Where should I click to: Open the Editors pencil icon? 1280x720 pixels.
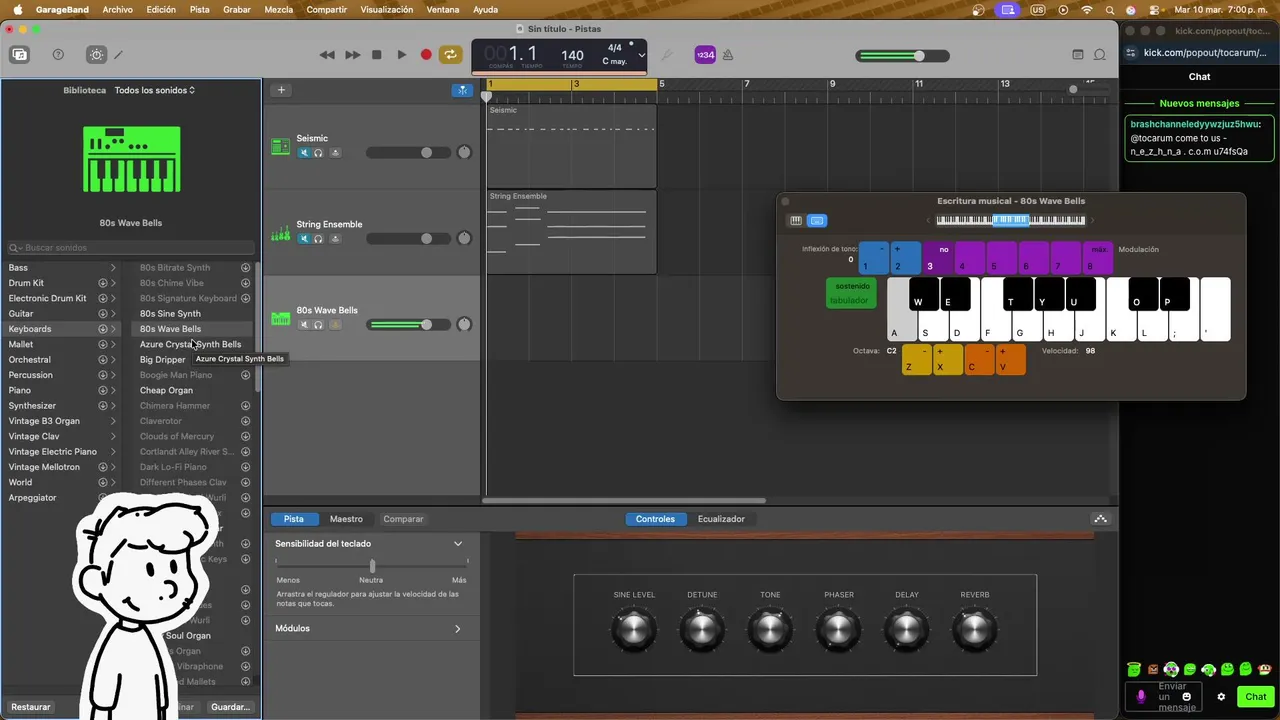click(118, 55)
